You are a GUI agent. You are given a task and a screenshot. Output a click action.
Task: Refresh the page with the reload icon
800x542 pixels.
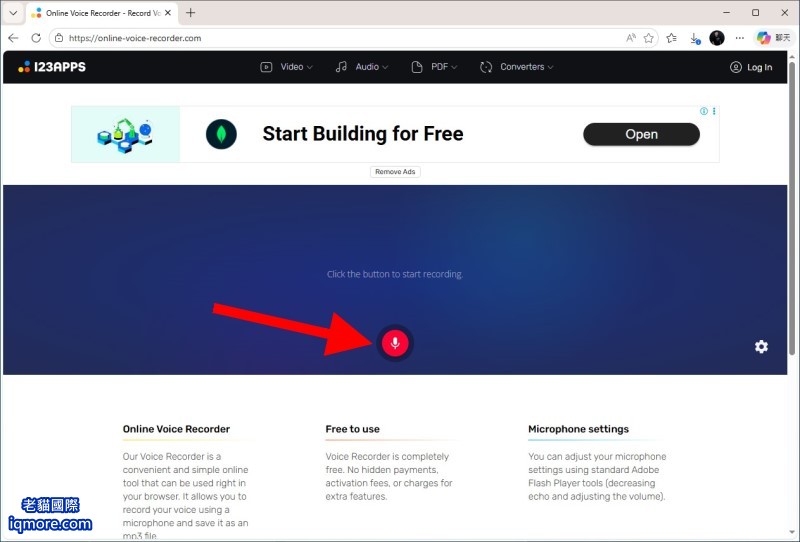pos(36,38)
